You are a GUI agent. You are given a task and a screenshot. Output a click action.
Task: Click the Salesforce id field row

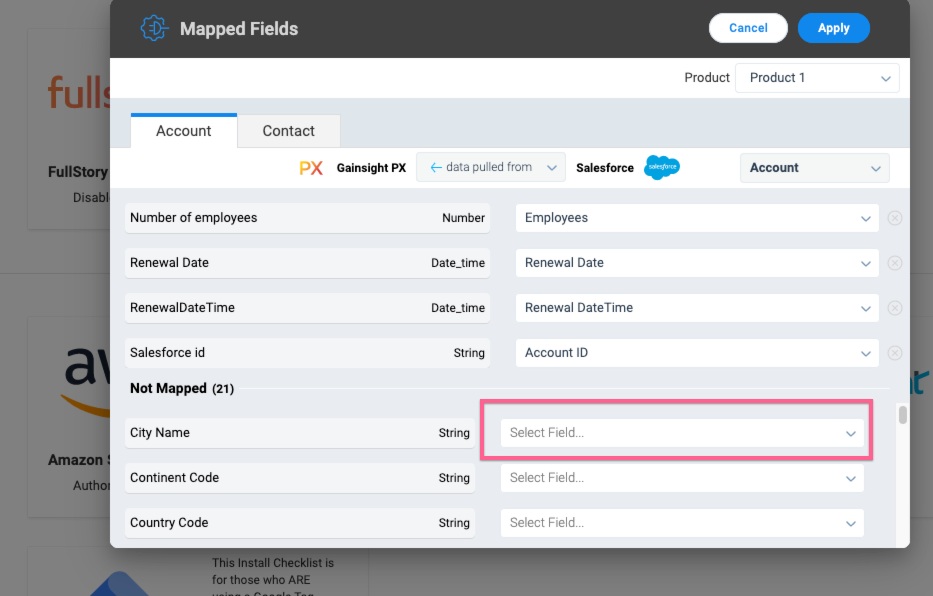[x=307, y=353]
